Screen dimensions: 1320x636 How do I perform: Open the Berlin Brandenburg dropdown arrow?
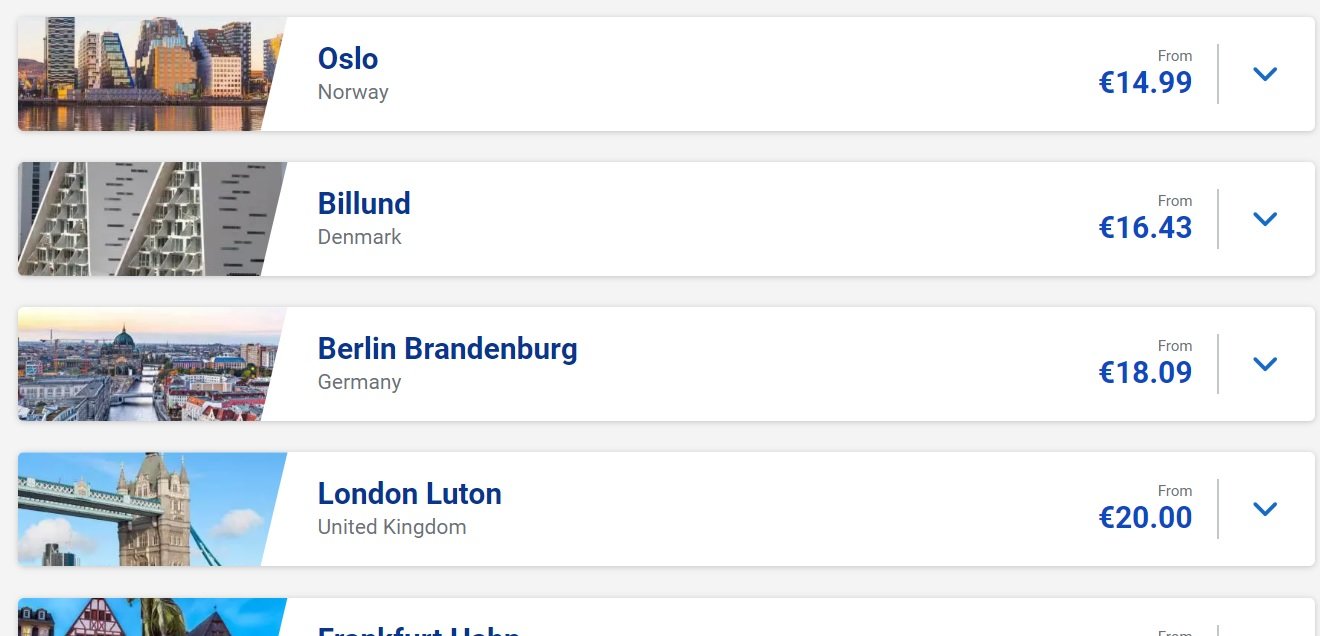(1265, 364)
